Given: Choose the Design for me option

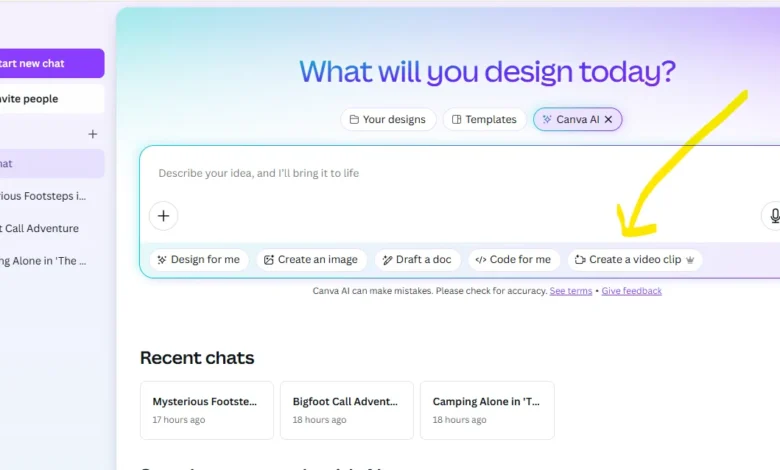Looking at the screenshot, I should (199, 260).
